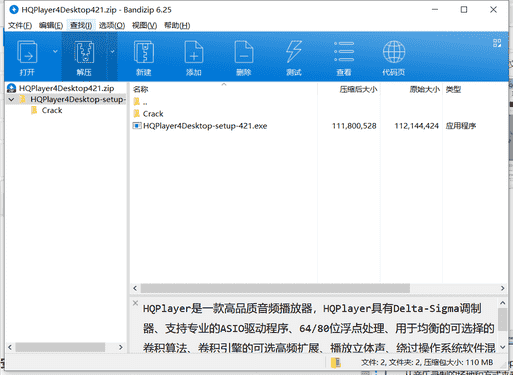This screenshot has width=513, height=375.
Task: Expand the dropdown arrow next to 解压
Action: pyautogui.click(x=112, y=51)
